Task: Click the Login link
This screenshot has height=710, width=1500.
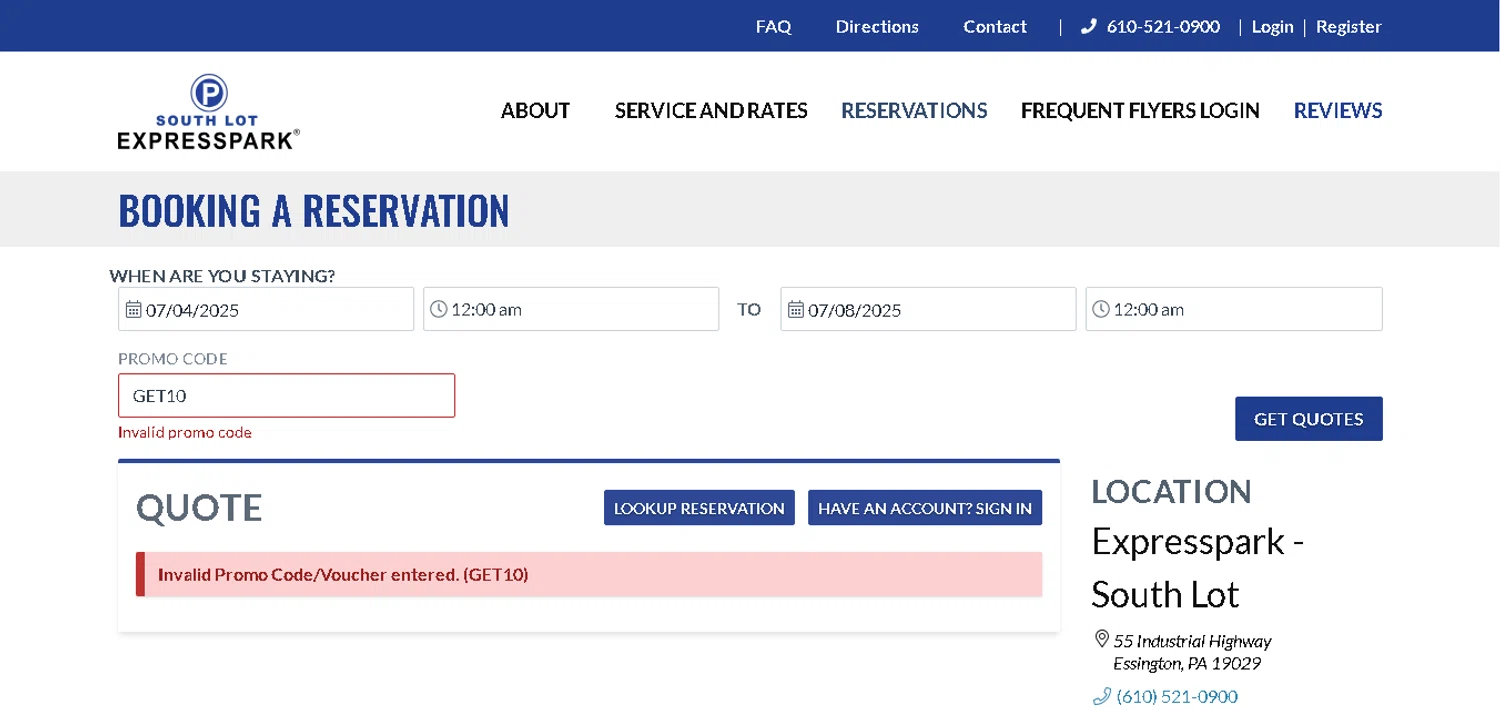Action: tap(1272, 27)
